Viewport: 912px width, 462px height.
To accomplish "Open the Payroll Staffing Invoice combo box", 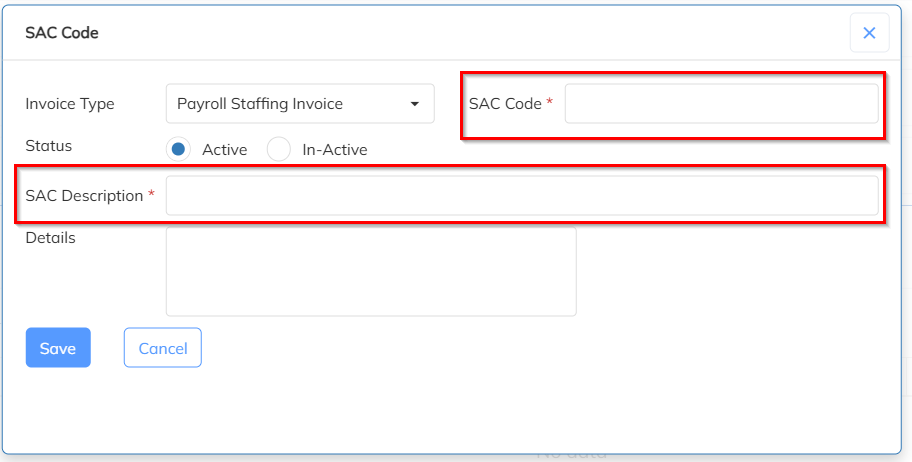I will click(299, 104).
